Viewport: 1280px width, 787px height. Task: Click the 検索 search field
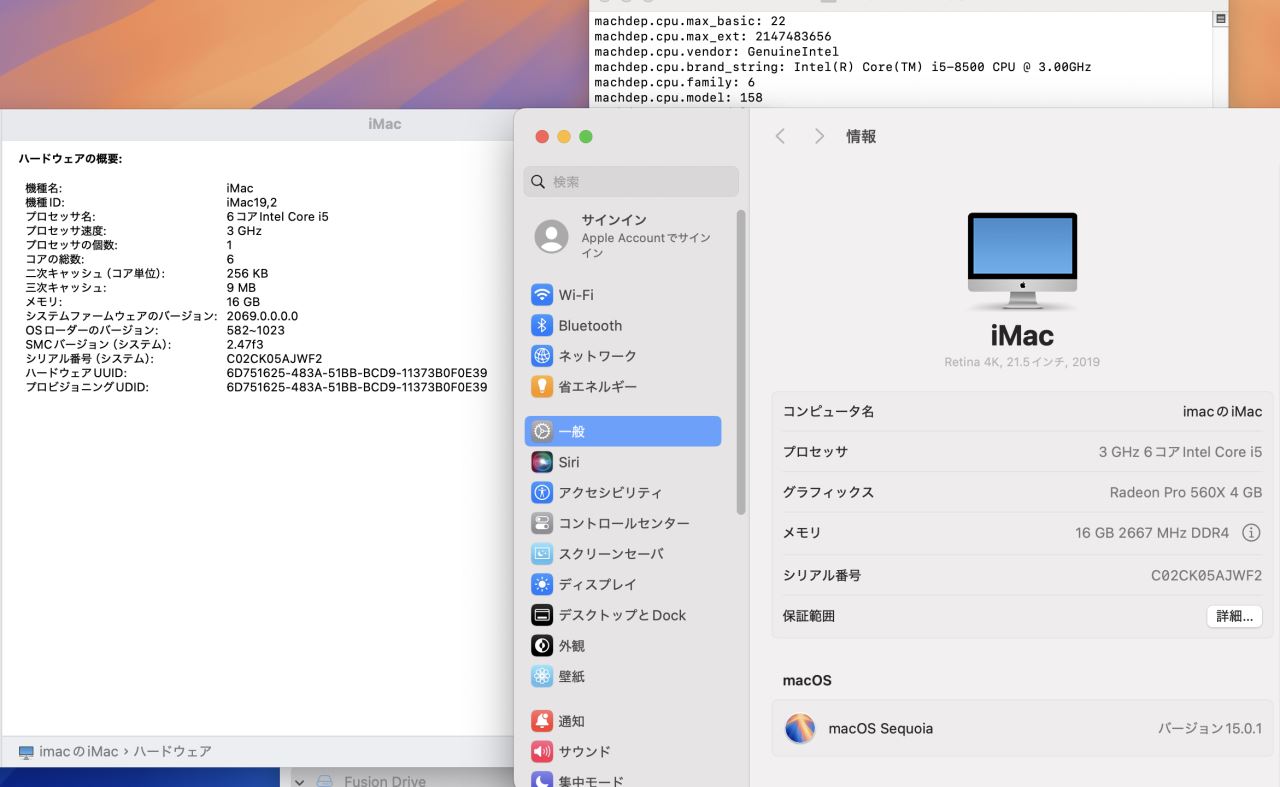(632, 182)
